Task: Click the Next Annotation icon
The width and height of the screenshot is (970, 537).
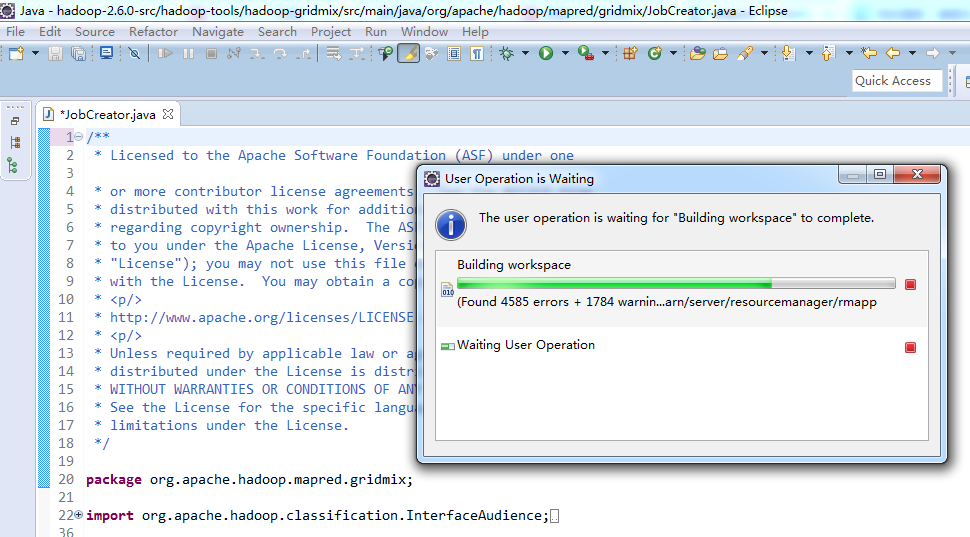Action: (x=788, y=54)
